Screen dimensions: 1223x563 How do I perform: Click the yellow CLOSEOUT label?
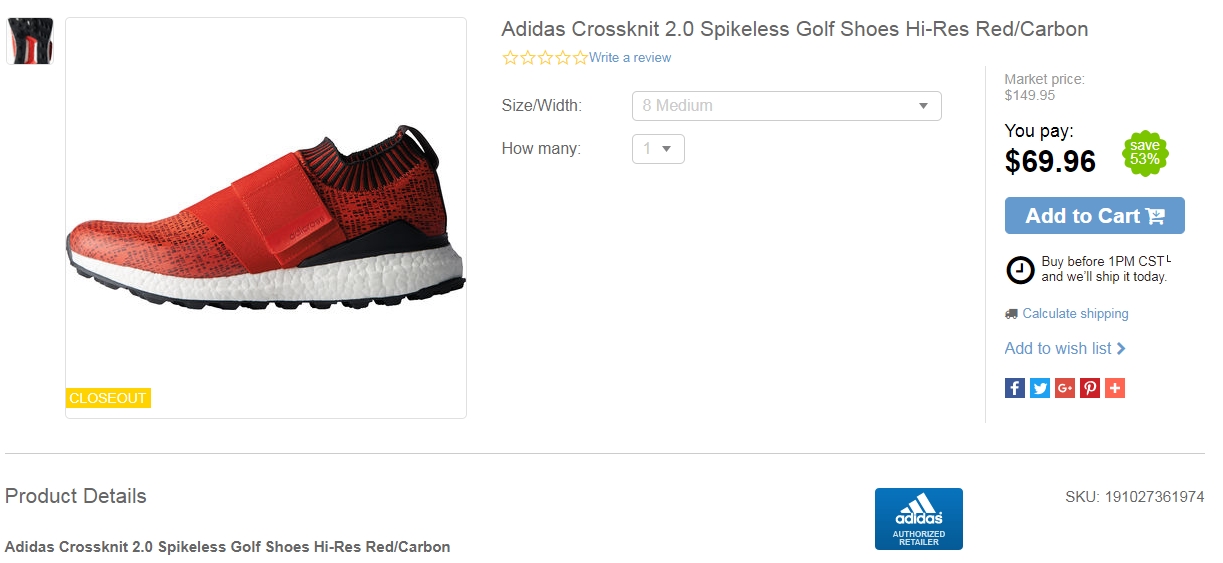tap(108, 398)
